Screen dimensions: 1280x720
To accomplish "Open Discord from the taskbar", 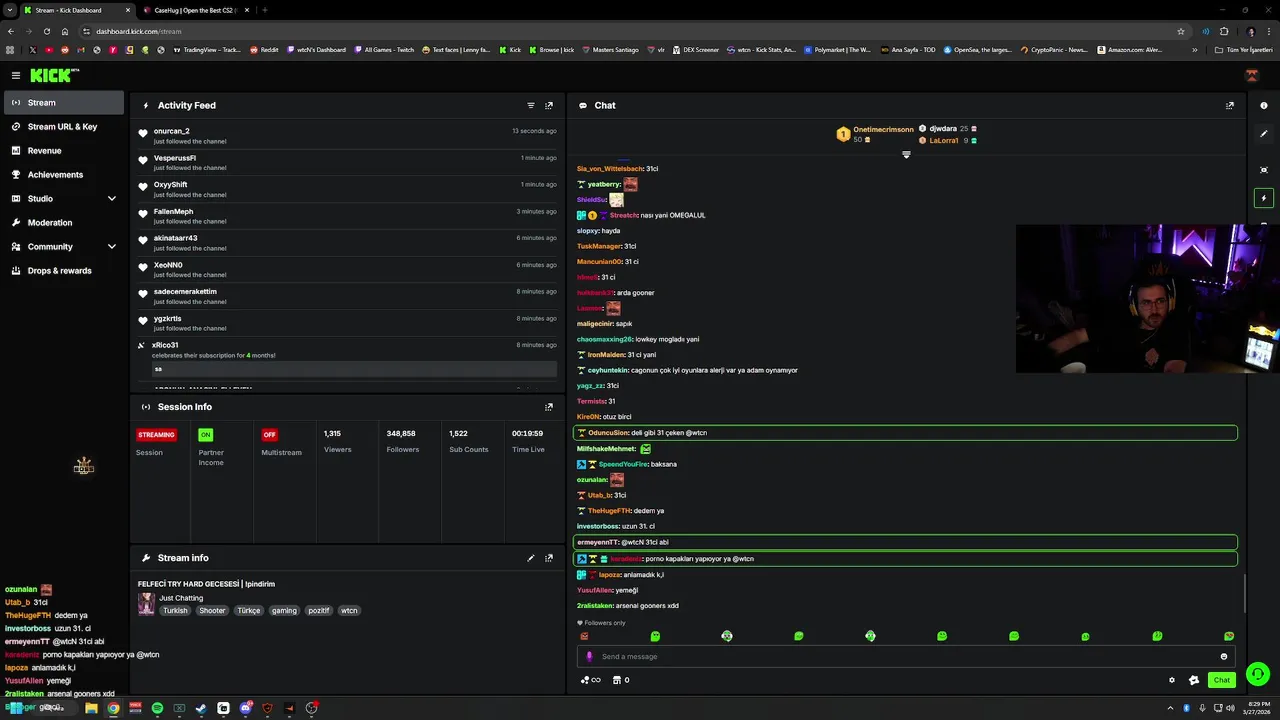I will coord(245,708).
